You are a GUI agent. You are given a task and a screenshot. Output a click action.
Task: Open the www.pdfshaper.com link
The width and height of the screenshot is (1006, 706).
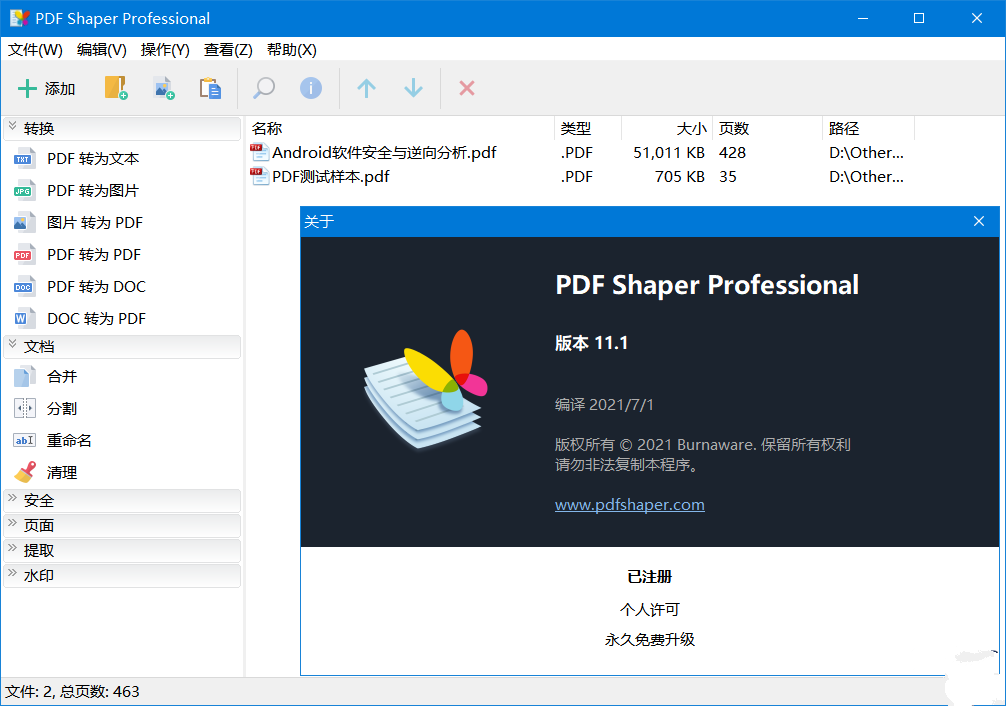629,505
